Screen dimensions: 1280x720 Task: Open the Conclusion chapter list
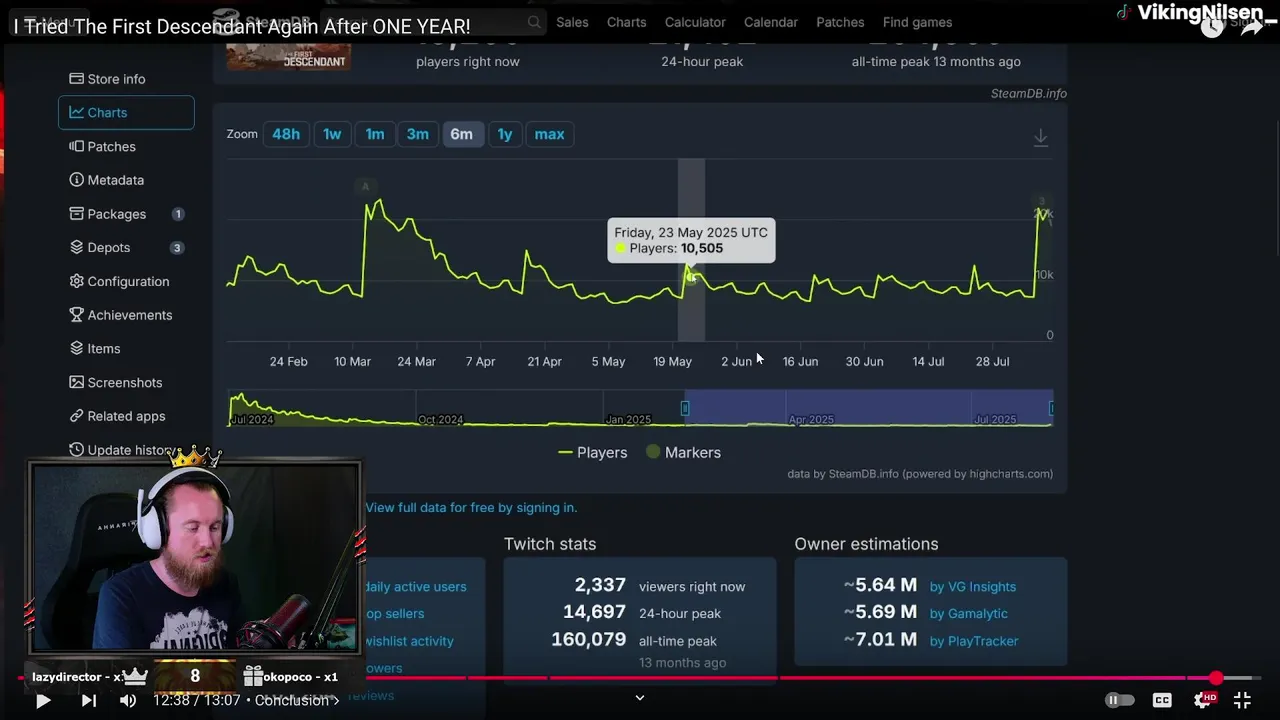coord(296,700)
